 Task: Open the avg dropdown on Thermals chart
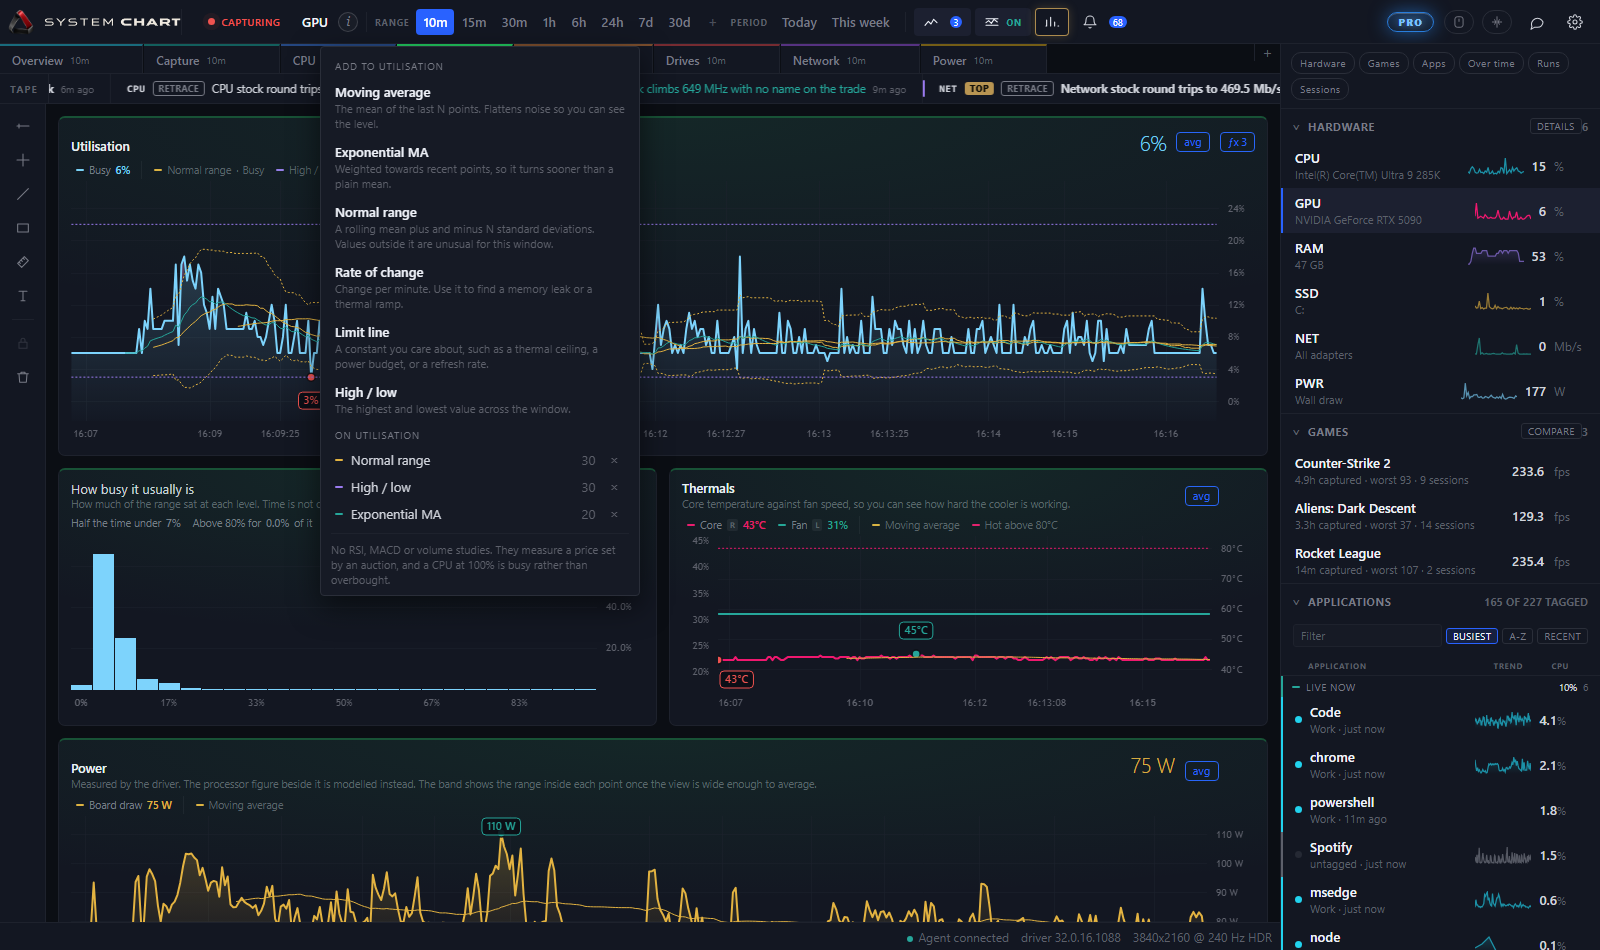pos(1201,496)
